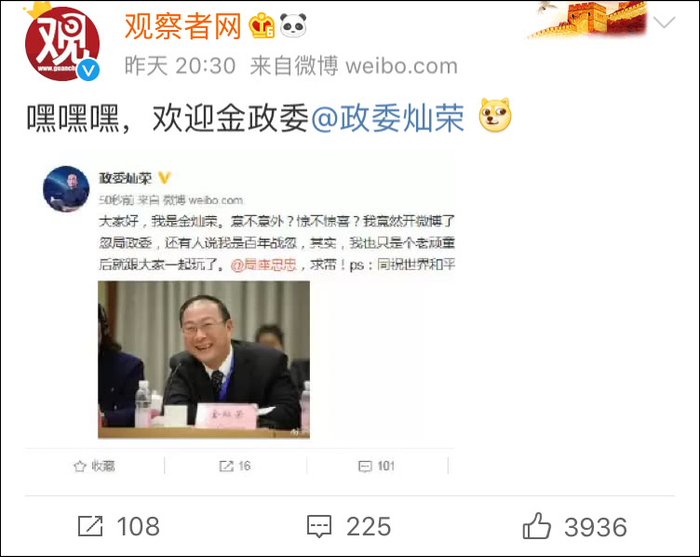This screenshot has width=700, height=557.
Task: Open the @局座召忠 mention
Action: (x=263, y=265)
